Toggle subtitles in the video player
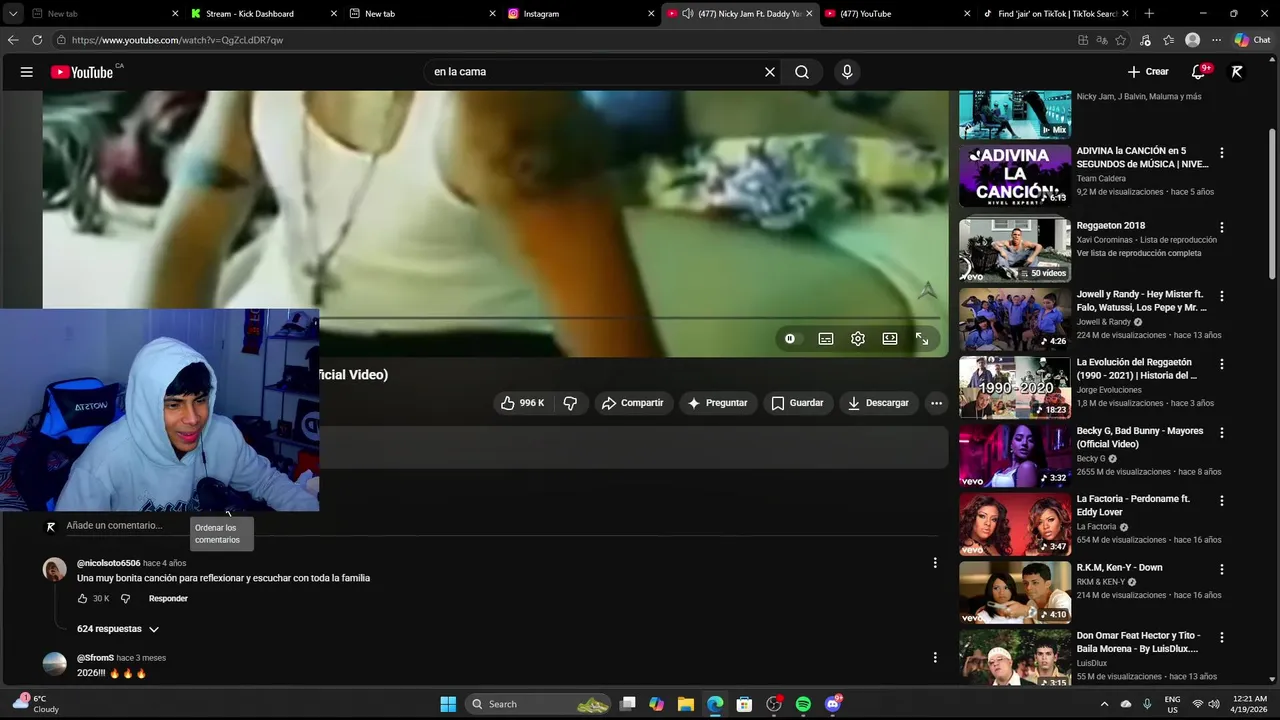This screenshot has width=1280, height=720. click(826, 339)
